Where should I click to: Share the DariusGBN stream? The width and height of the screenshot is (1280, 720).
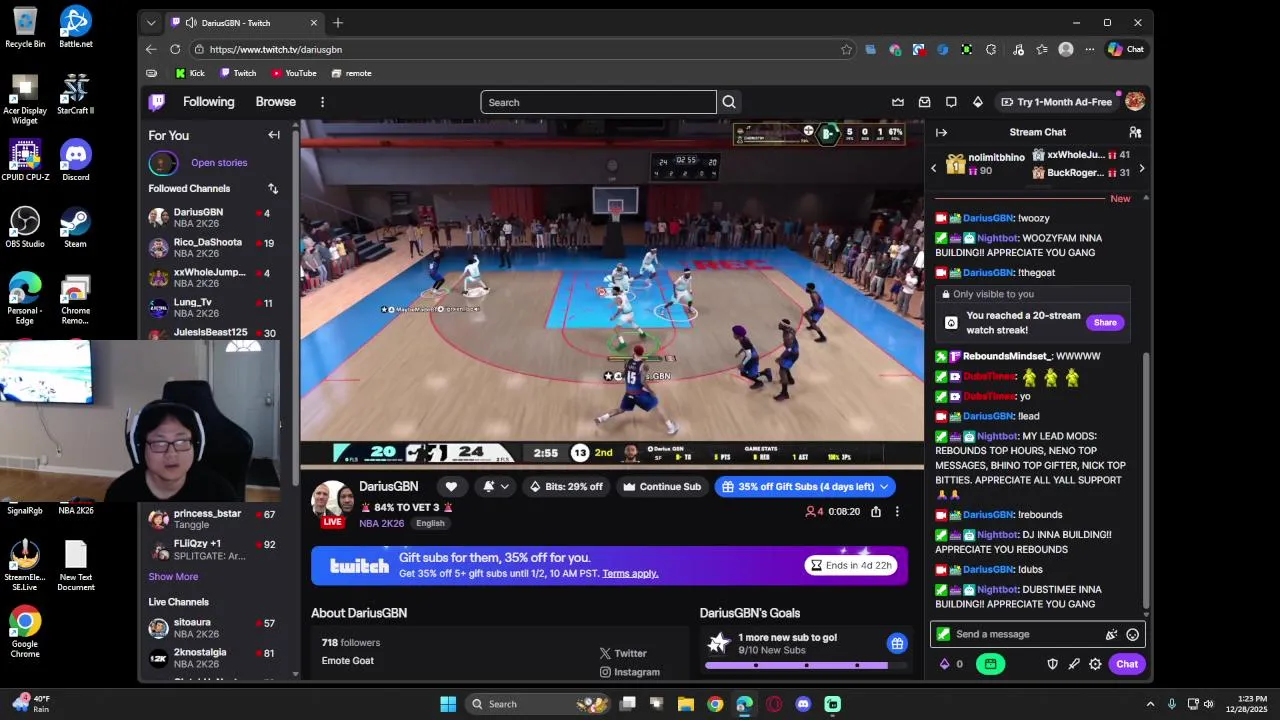tap(876, 512)
